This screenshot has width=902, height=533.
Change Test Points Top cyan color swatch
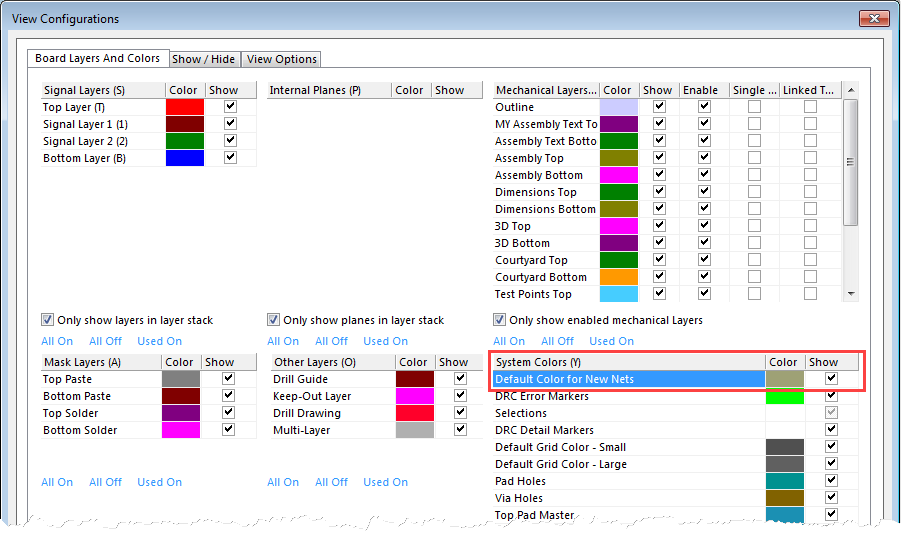pos(619,294)
